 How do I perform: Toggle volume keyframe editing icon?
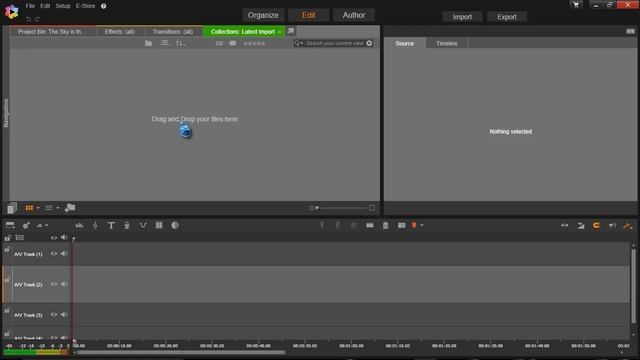click(612, 225)
